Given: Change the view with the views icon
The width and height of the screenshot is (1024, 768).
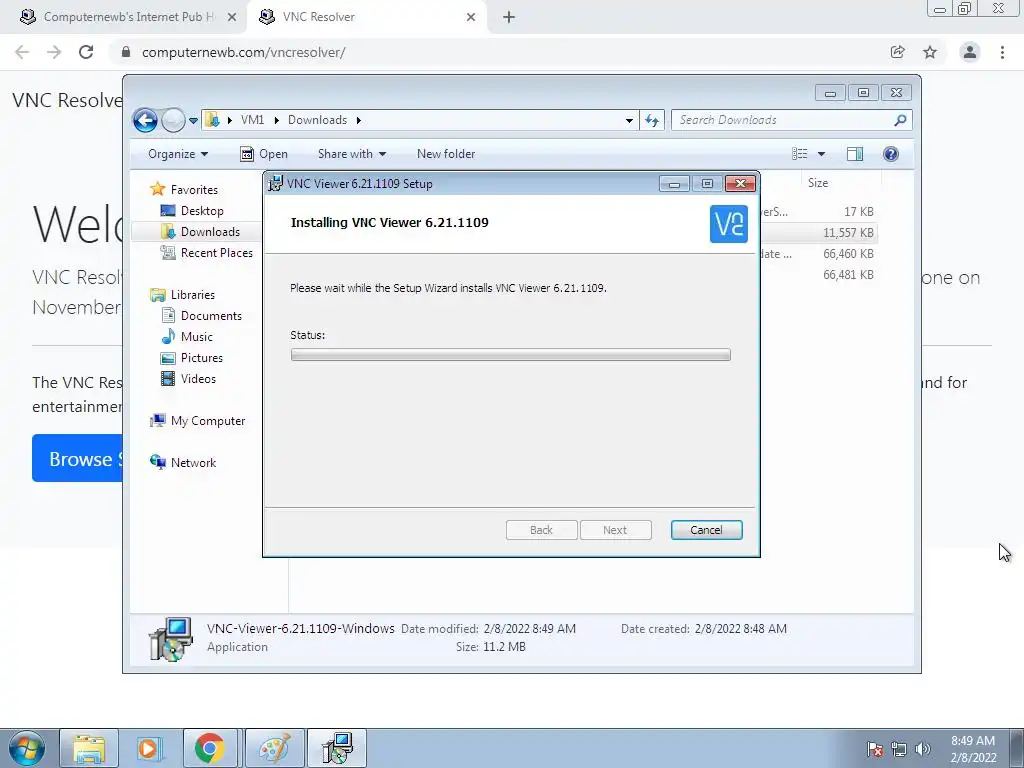Looking at the screenshot, I should pos(800,154).
